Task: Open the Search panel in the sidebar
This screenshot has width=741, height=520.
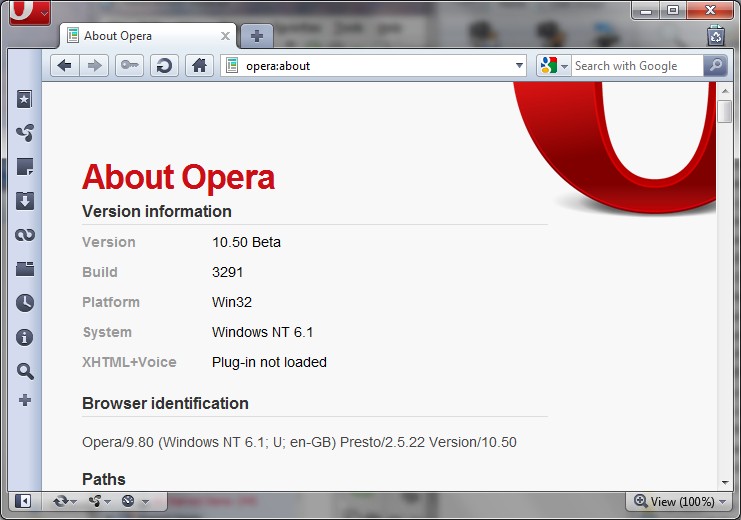Action: pos(25,371)
